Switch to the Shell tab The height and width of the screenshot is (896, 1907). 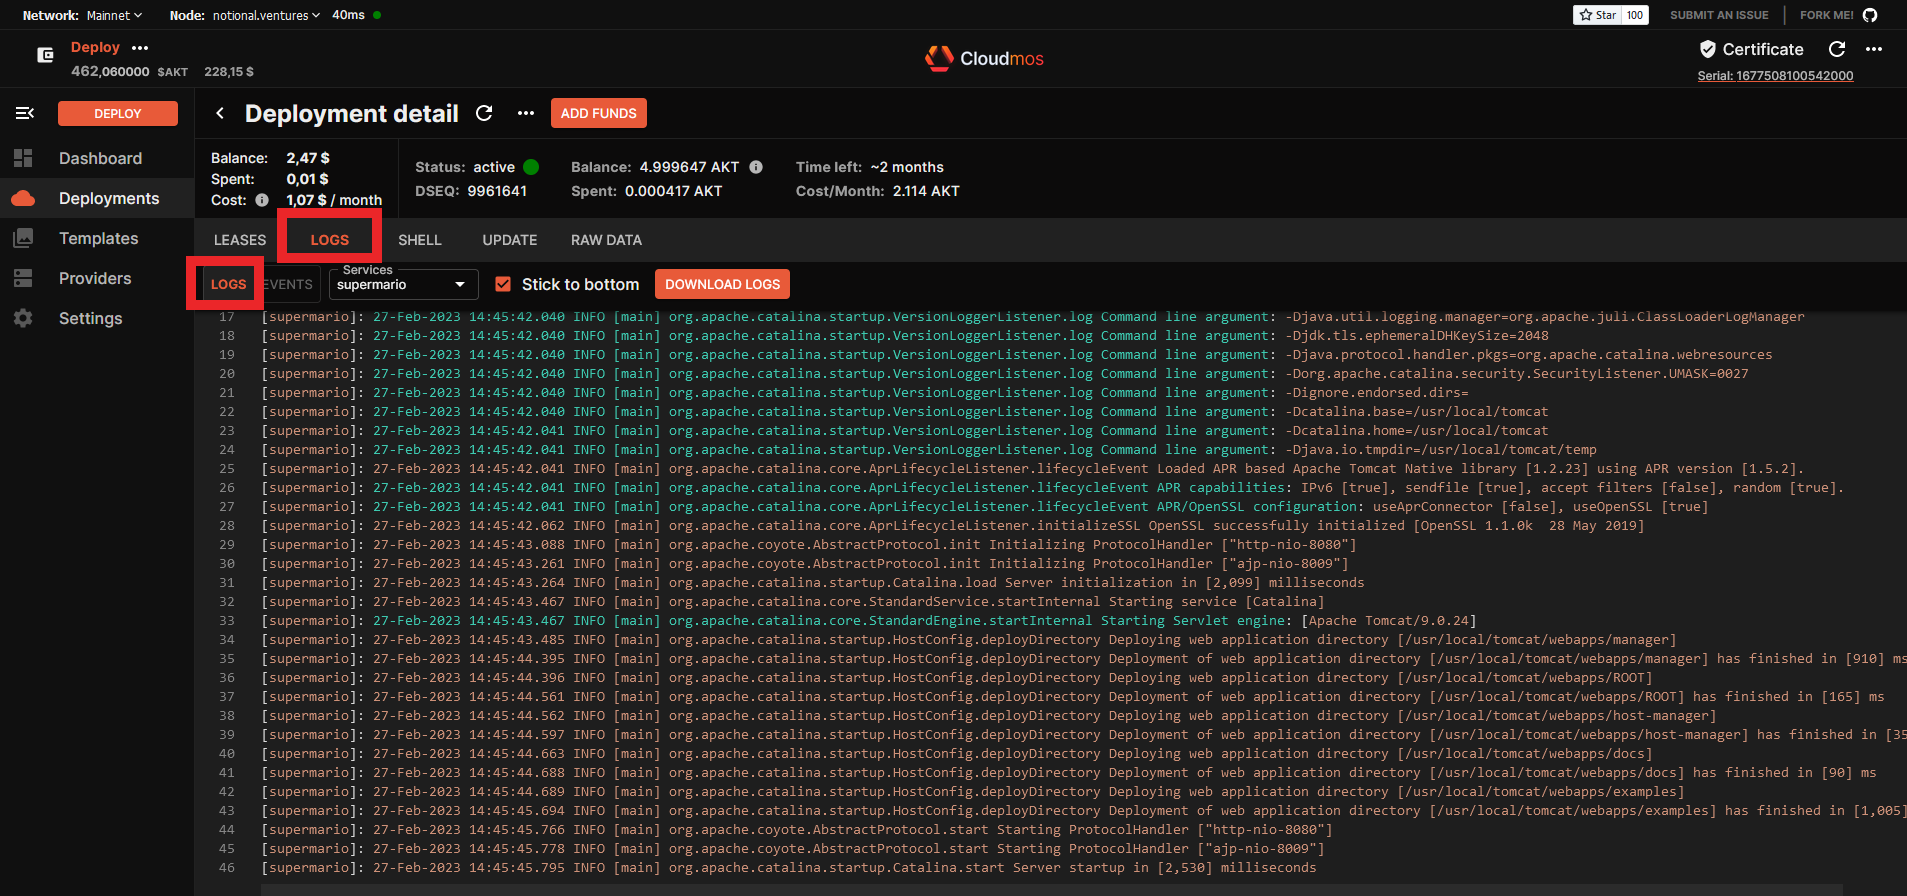point(419,240)
